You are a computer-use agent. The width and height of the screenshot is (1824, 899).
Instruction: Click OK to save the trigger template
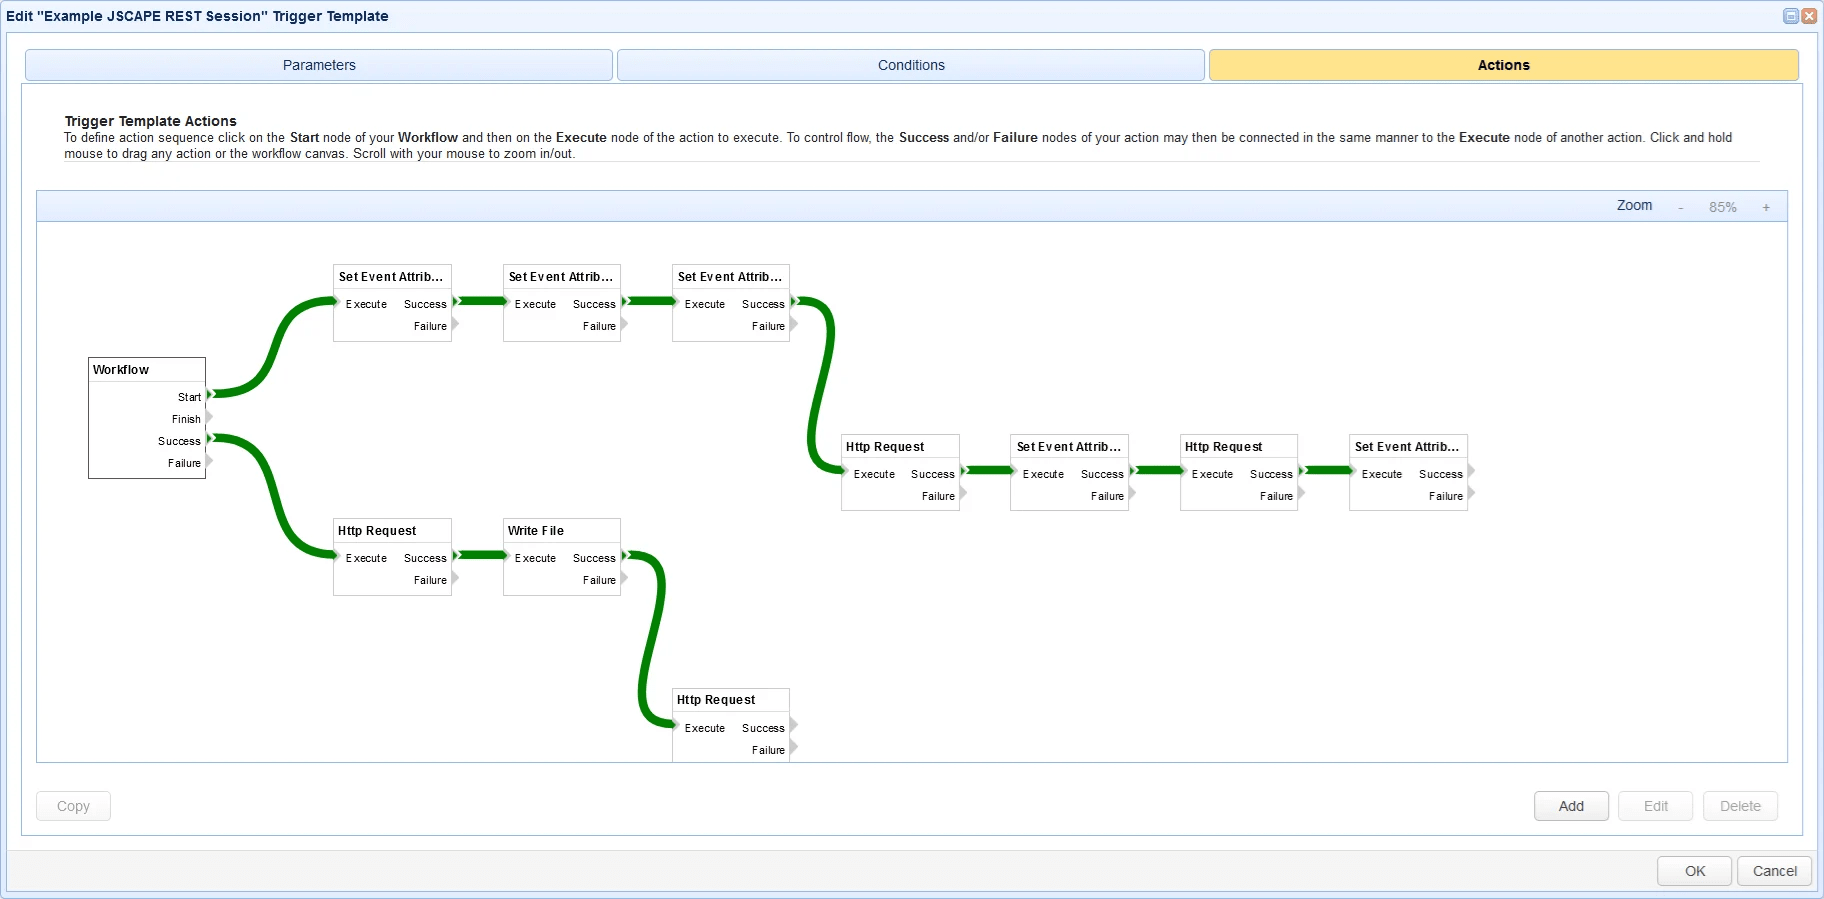coord(1695,871)
